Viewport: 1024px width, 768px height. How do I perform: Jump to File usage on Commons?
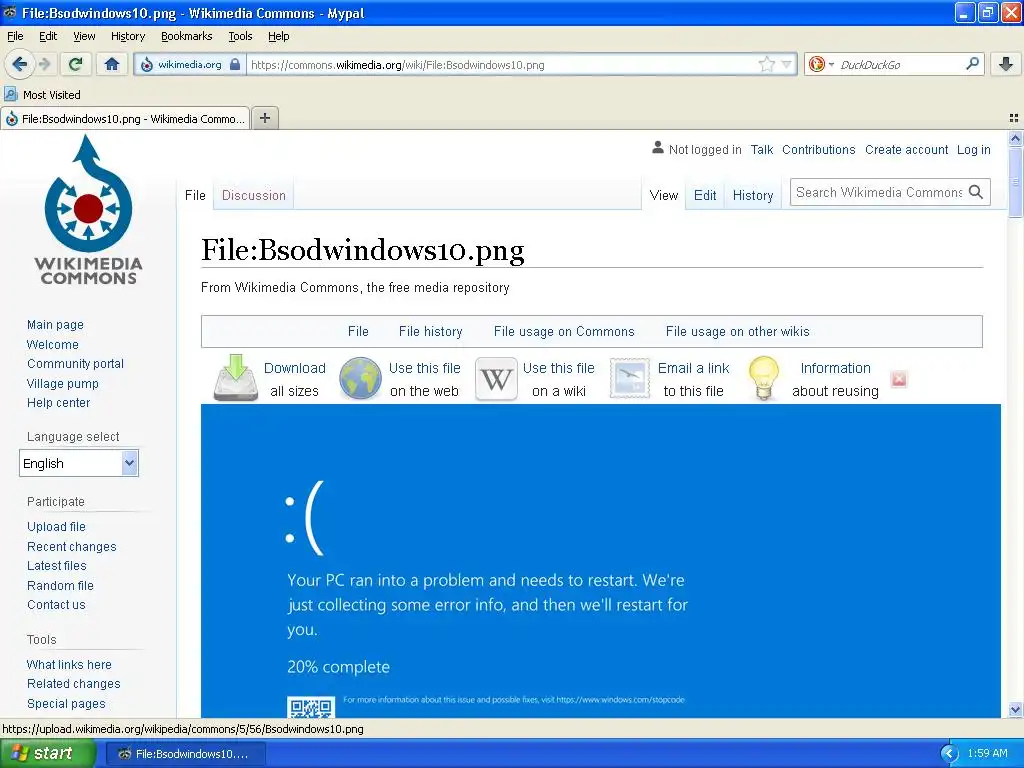(564, 331)
